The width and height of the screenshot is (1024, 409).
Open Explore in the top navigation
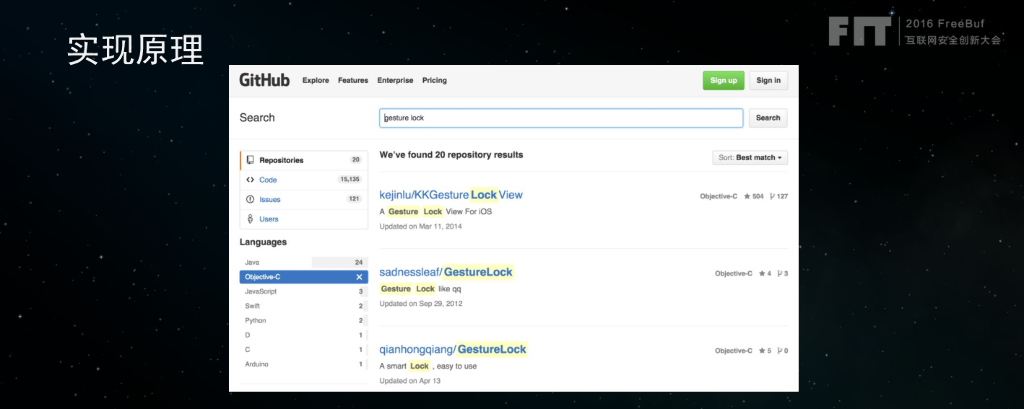coord(315,80)
